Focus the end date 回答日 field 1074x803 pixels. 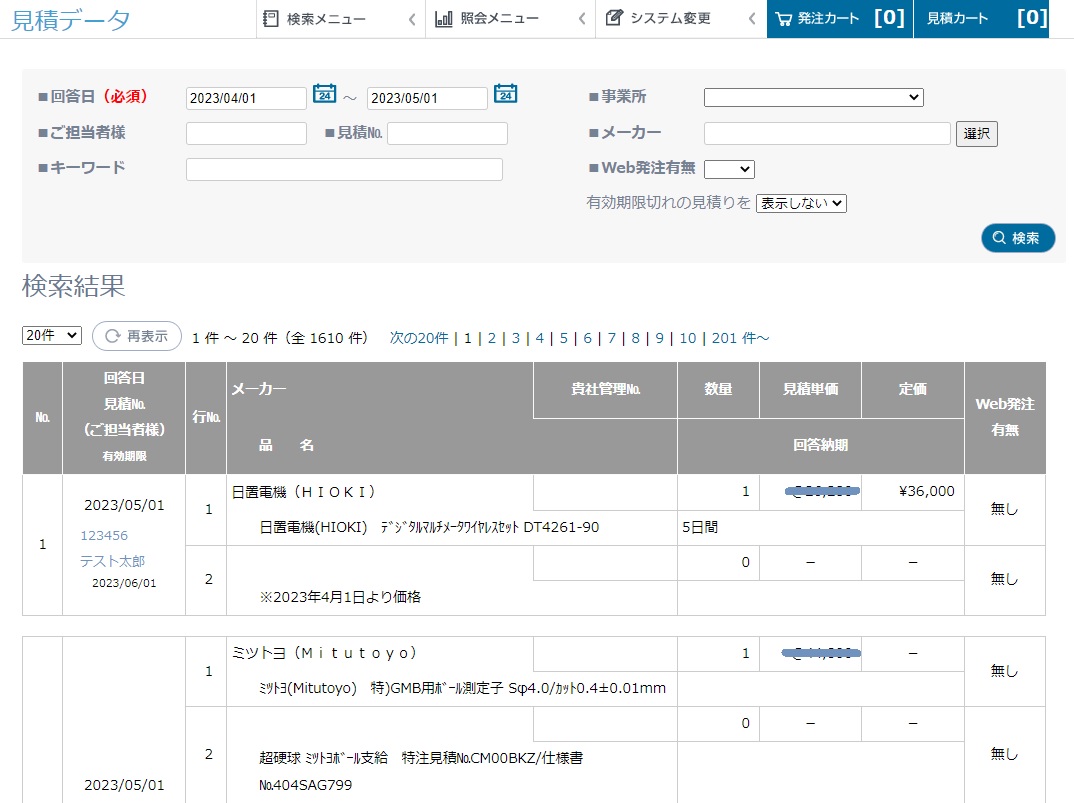click(427, 98)
